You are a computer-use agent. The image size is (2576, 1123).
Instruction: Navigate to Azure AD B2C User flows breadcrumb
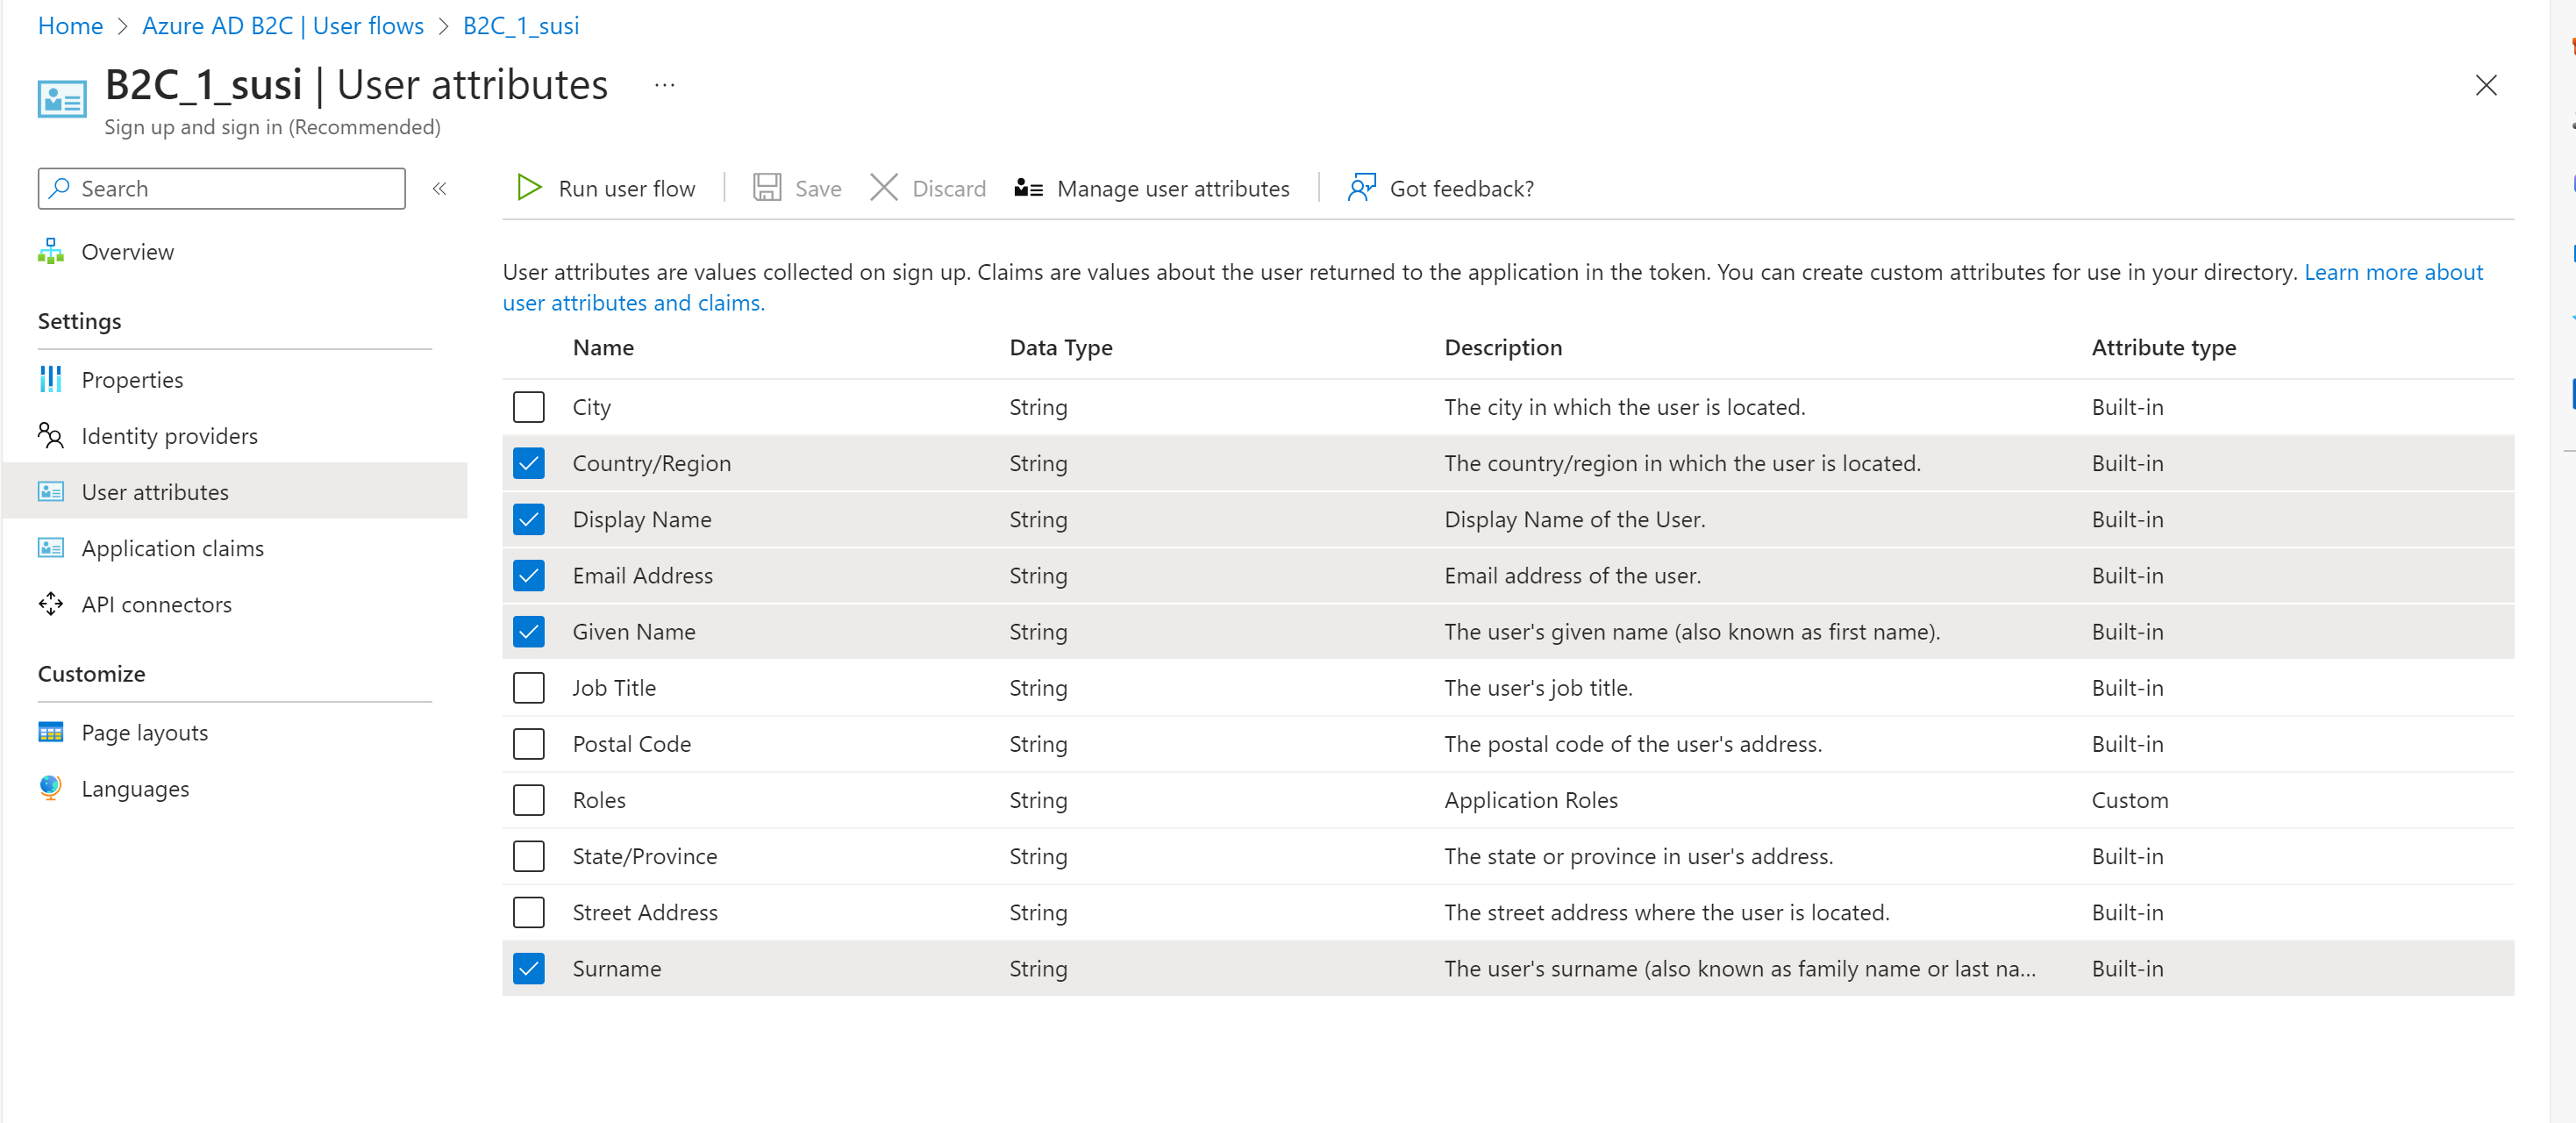283,25
